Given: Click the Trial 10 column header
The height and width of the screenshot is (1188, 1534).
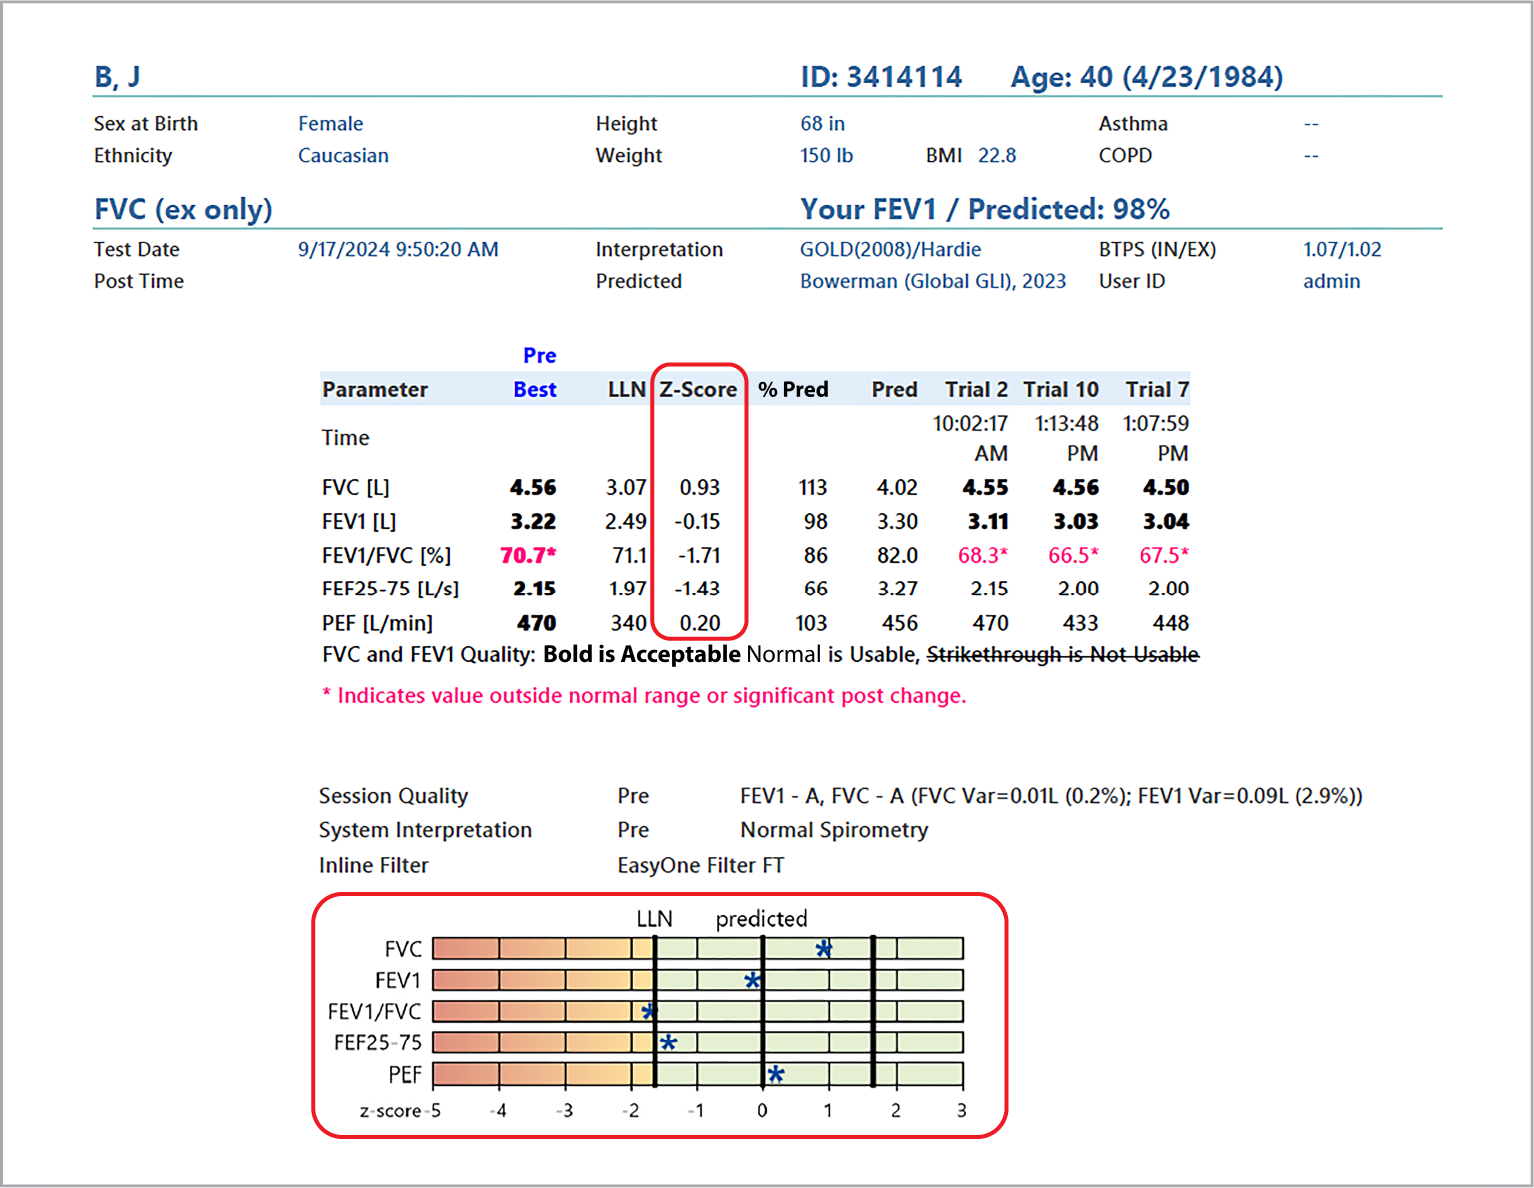Looking at the screenshot, I should 1060,389.
